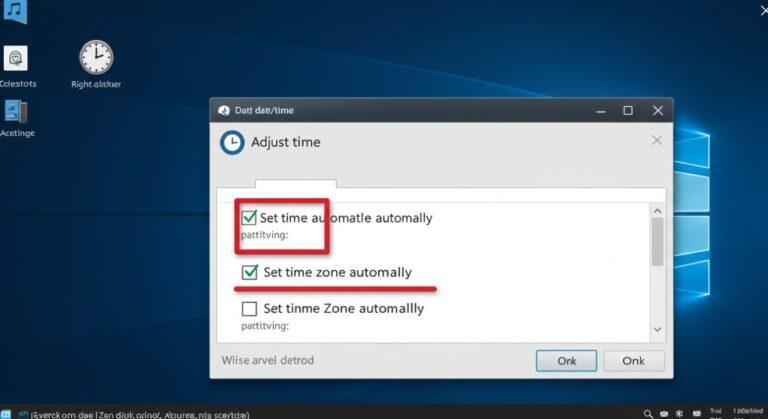Click the taskbar snowflake-shaped tray icon
Viewport: 768px width, 419px height.
[x=679, y=414]
